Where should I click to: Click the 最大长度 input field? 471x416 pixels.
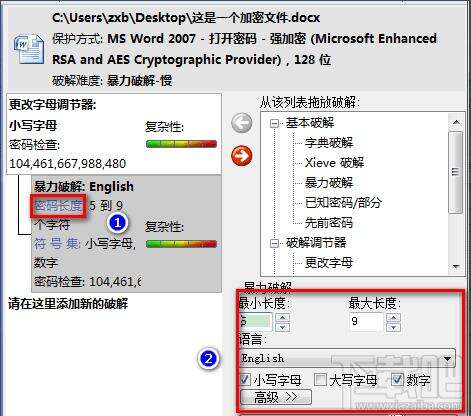[367, 322]
